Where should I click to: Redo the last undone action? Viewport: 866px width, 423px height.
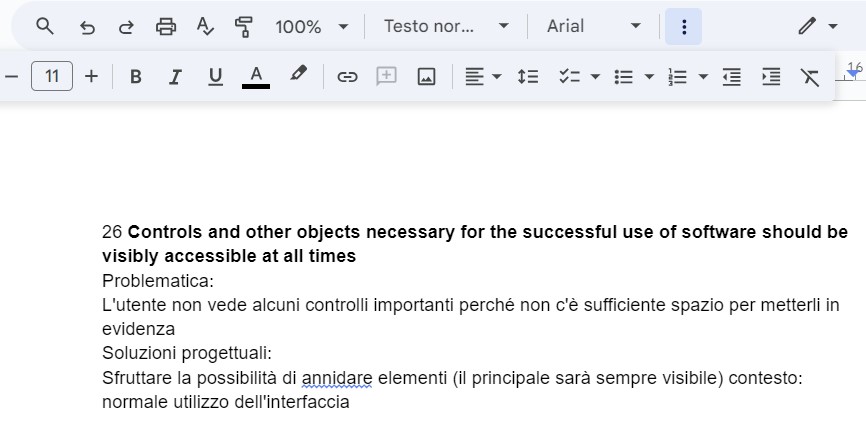tap(126, 27)
